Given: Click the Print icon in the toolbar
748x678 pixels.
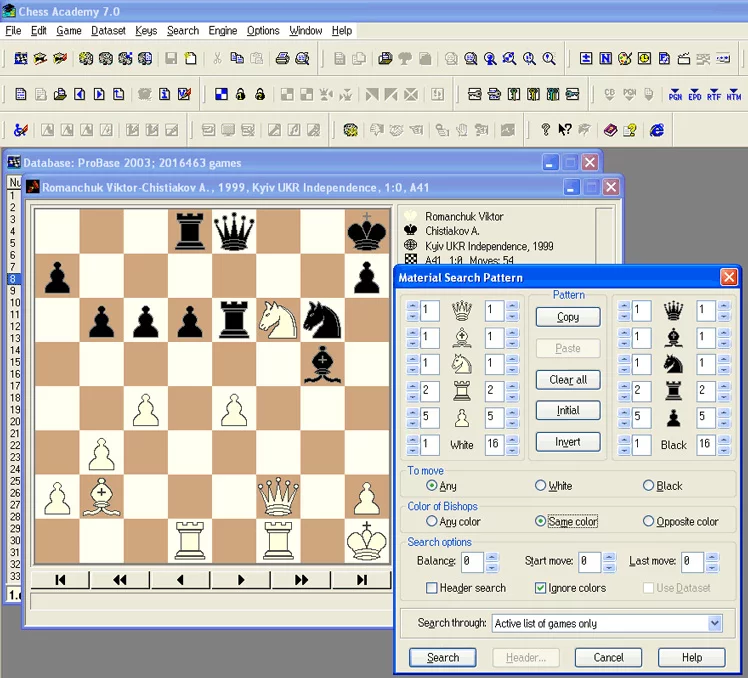Looking at the screenshot, I should (x=282, y=59).
